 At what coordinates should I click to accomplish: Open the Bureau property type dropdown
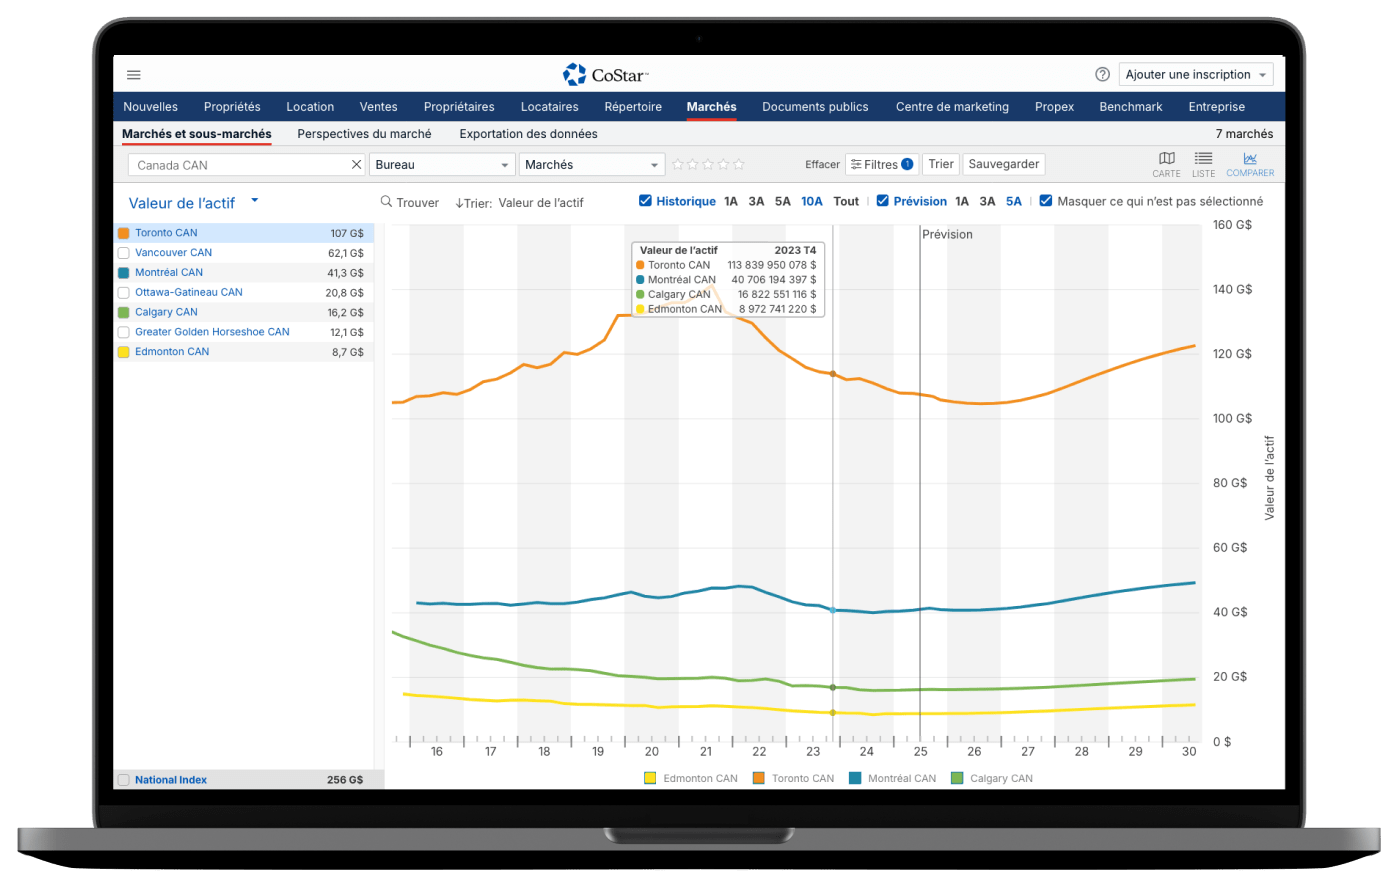(x=442, y=165)
